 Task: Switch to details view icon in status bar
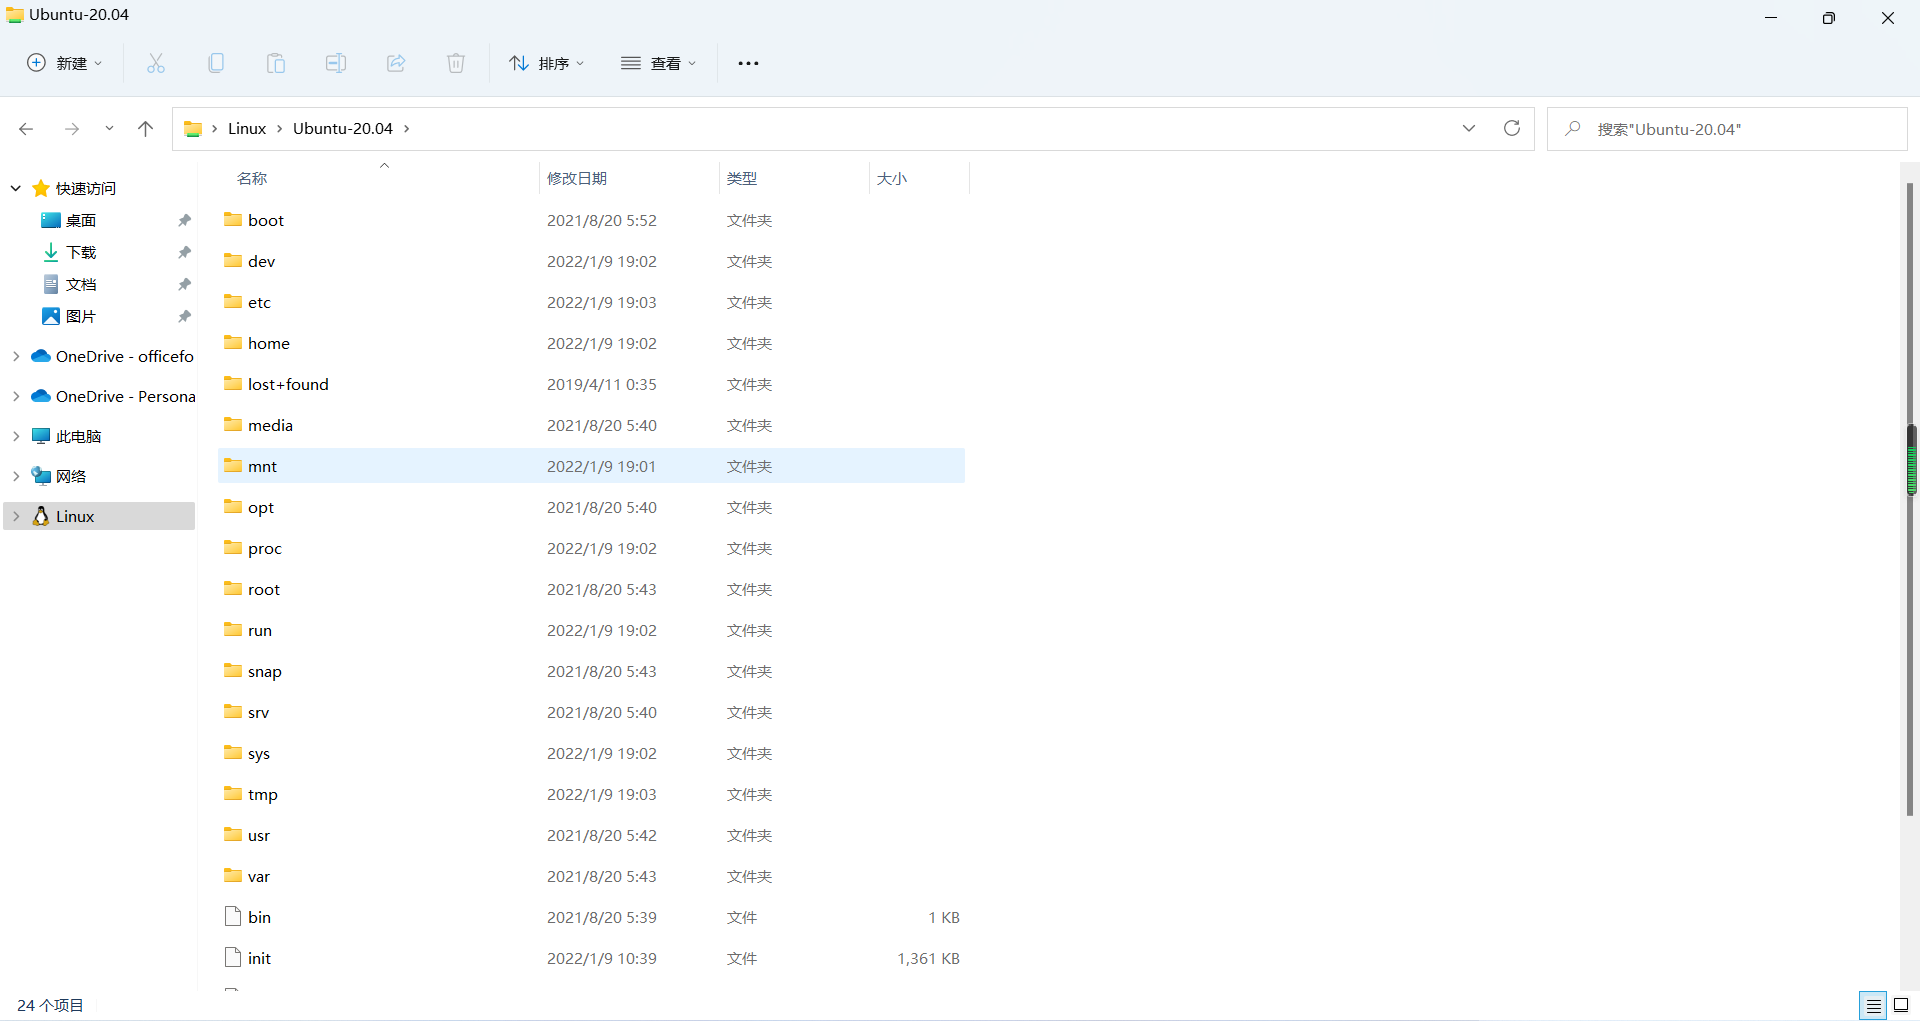click(1873, 1005)
